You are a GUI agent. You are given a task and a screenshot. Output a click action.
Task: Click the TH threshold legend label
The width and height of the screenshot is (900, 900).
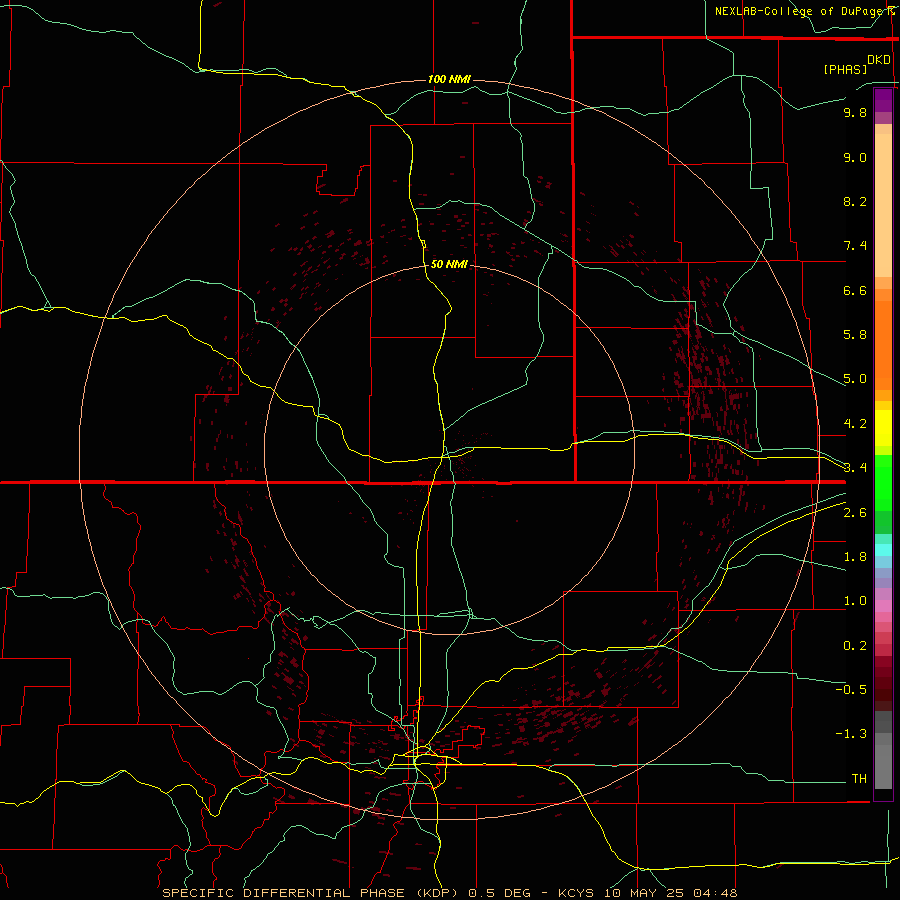click(x=859, y=779)
